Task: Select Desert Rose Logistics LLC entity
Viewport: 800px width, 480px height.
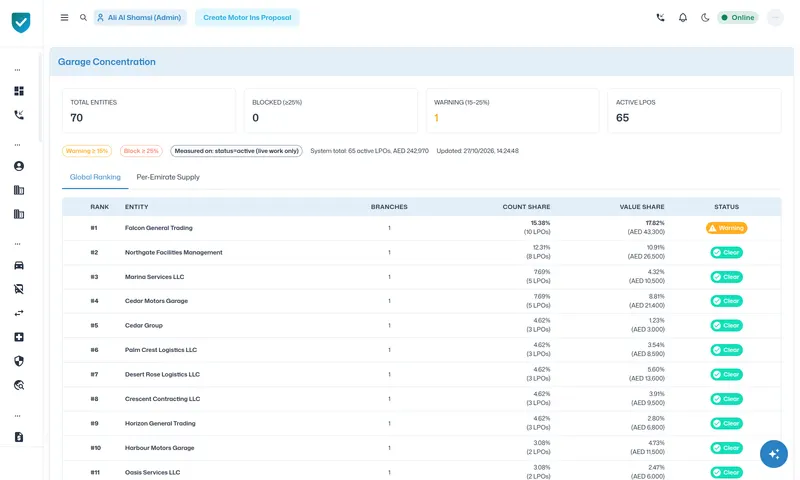Action: point(162,374)
